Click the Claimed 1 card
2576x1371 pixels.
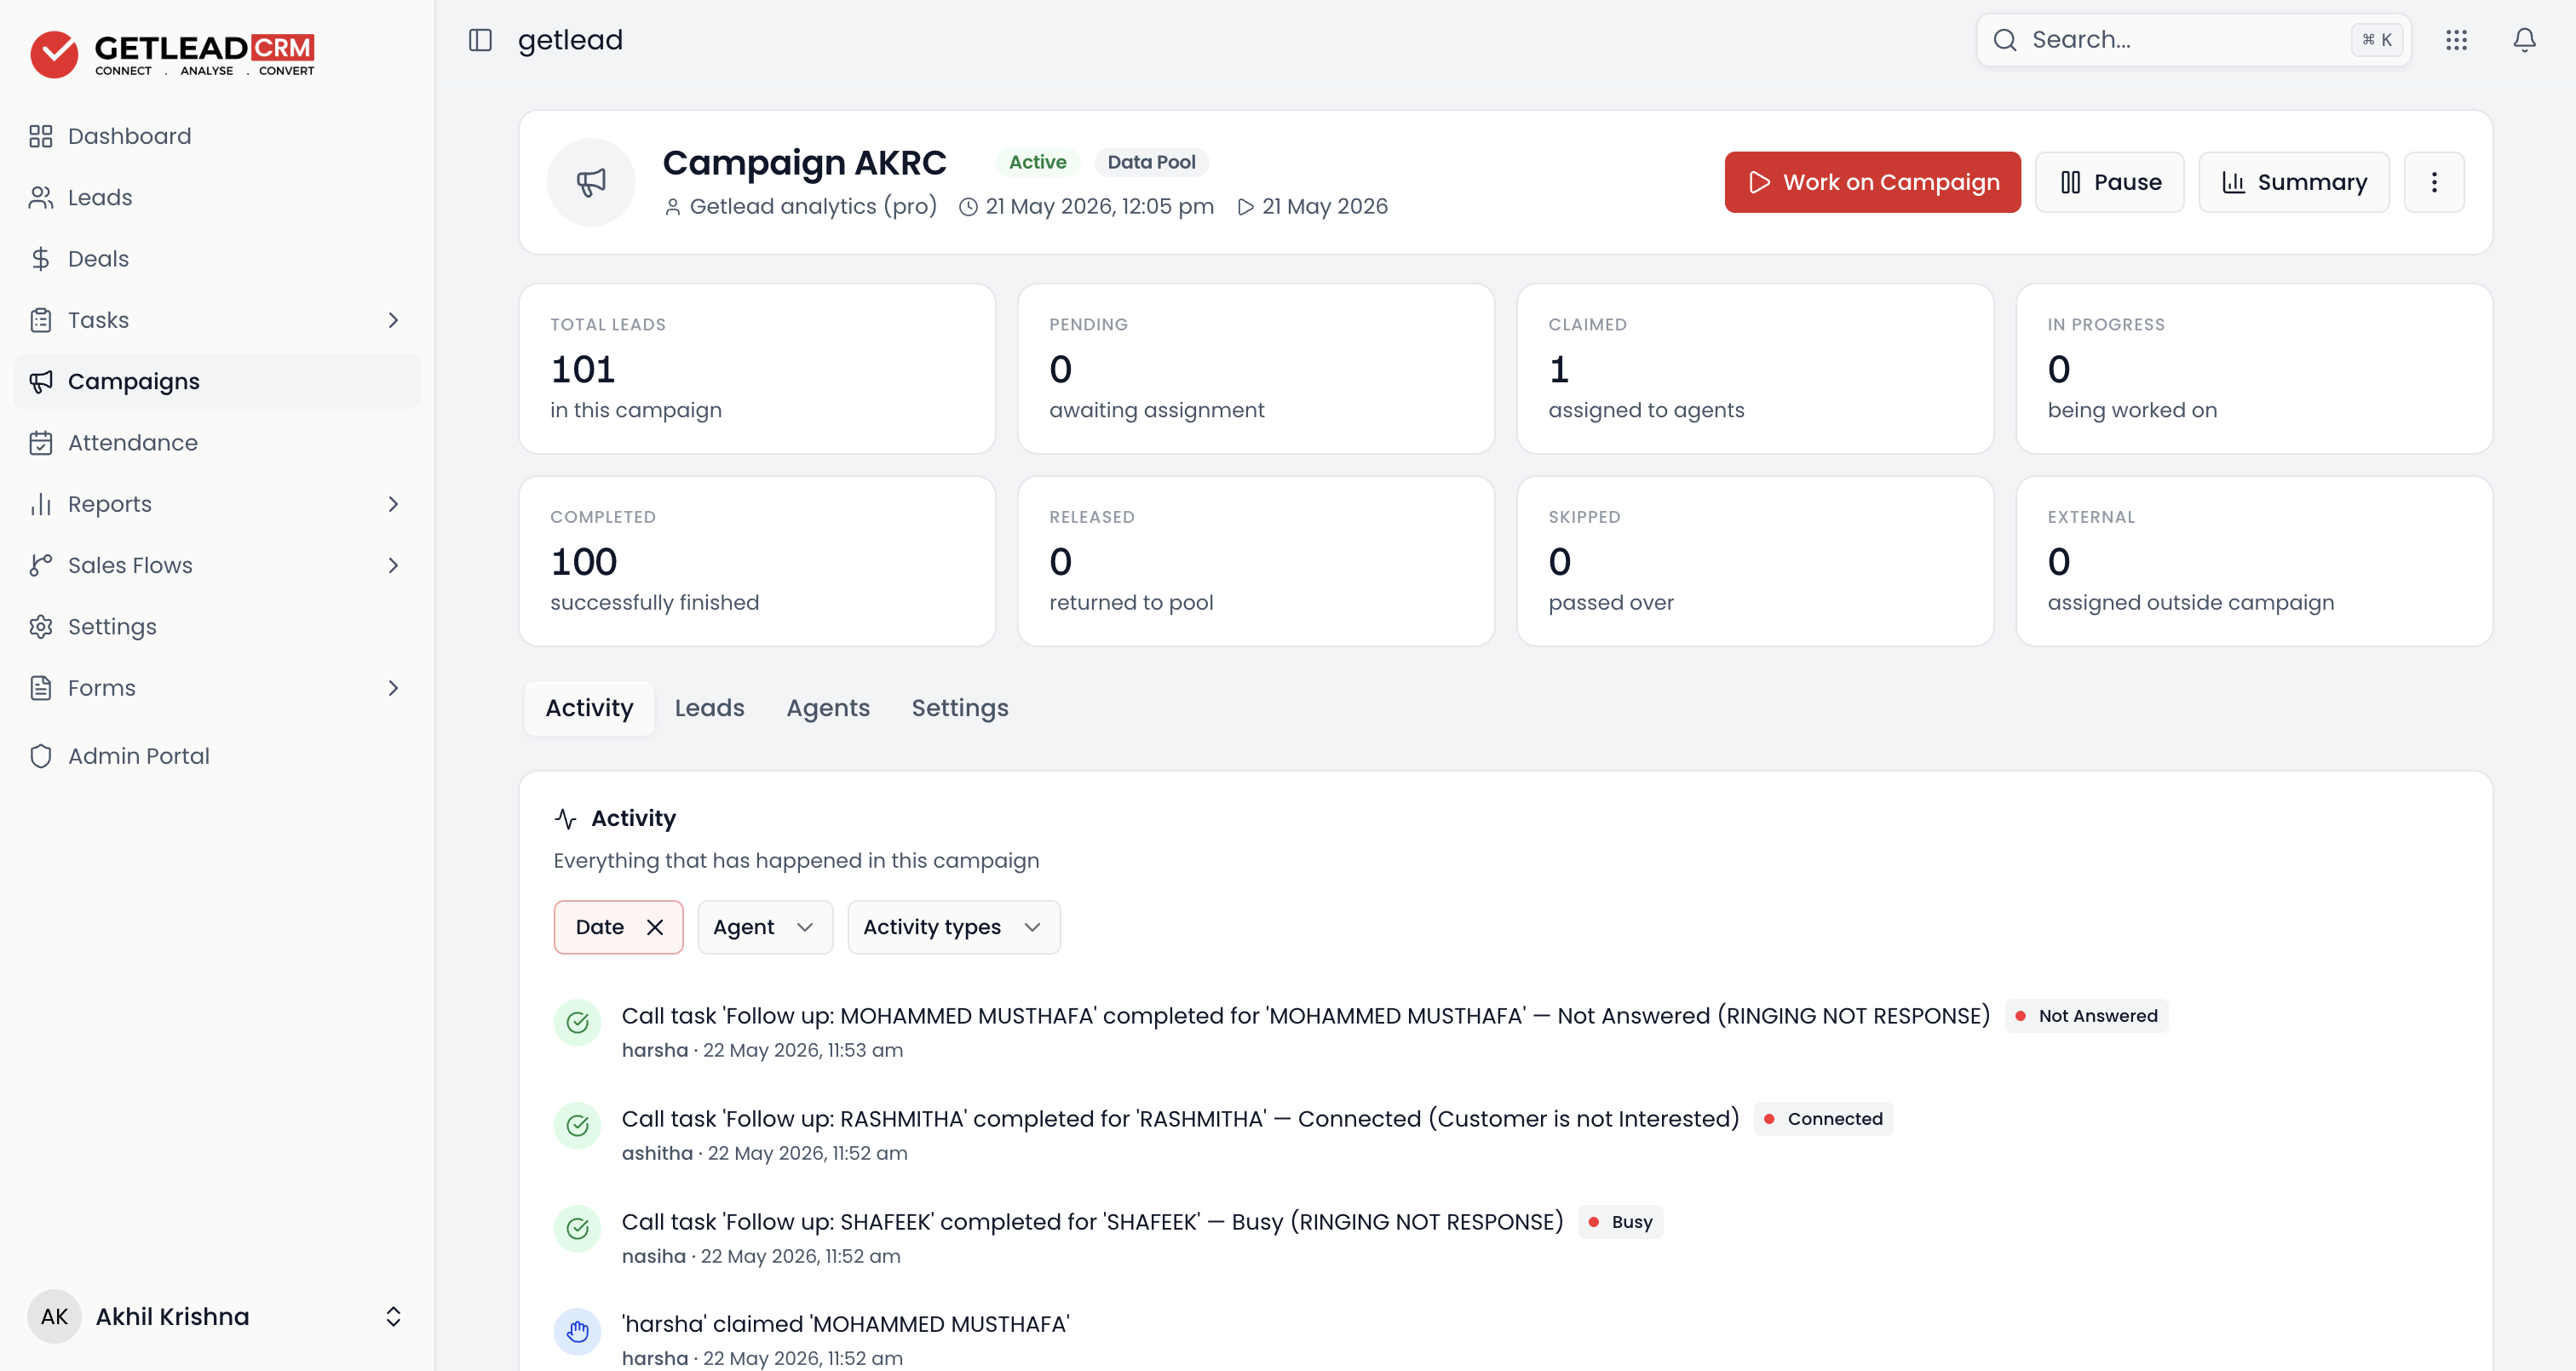pyautogui.click(x=1755, y=368)
